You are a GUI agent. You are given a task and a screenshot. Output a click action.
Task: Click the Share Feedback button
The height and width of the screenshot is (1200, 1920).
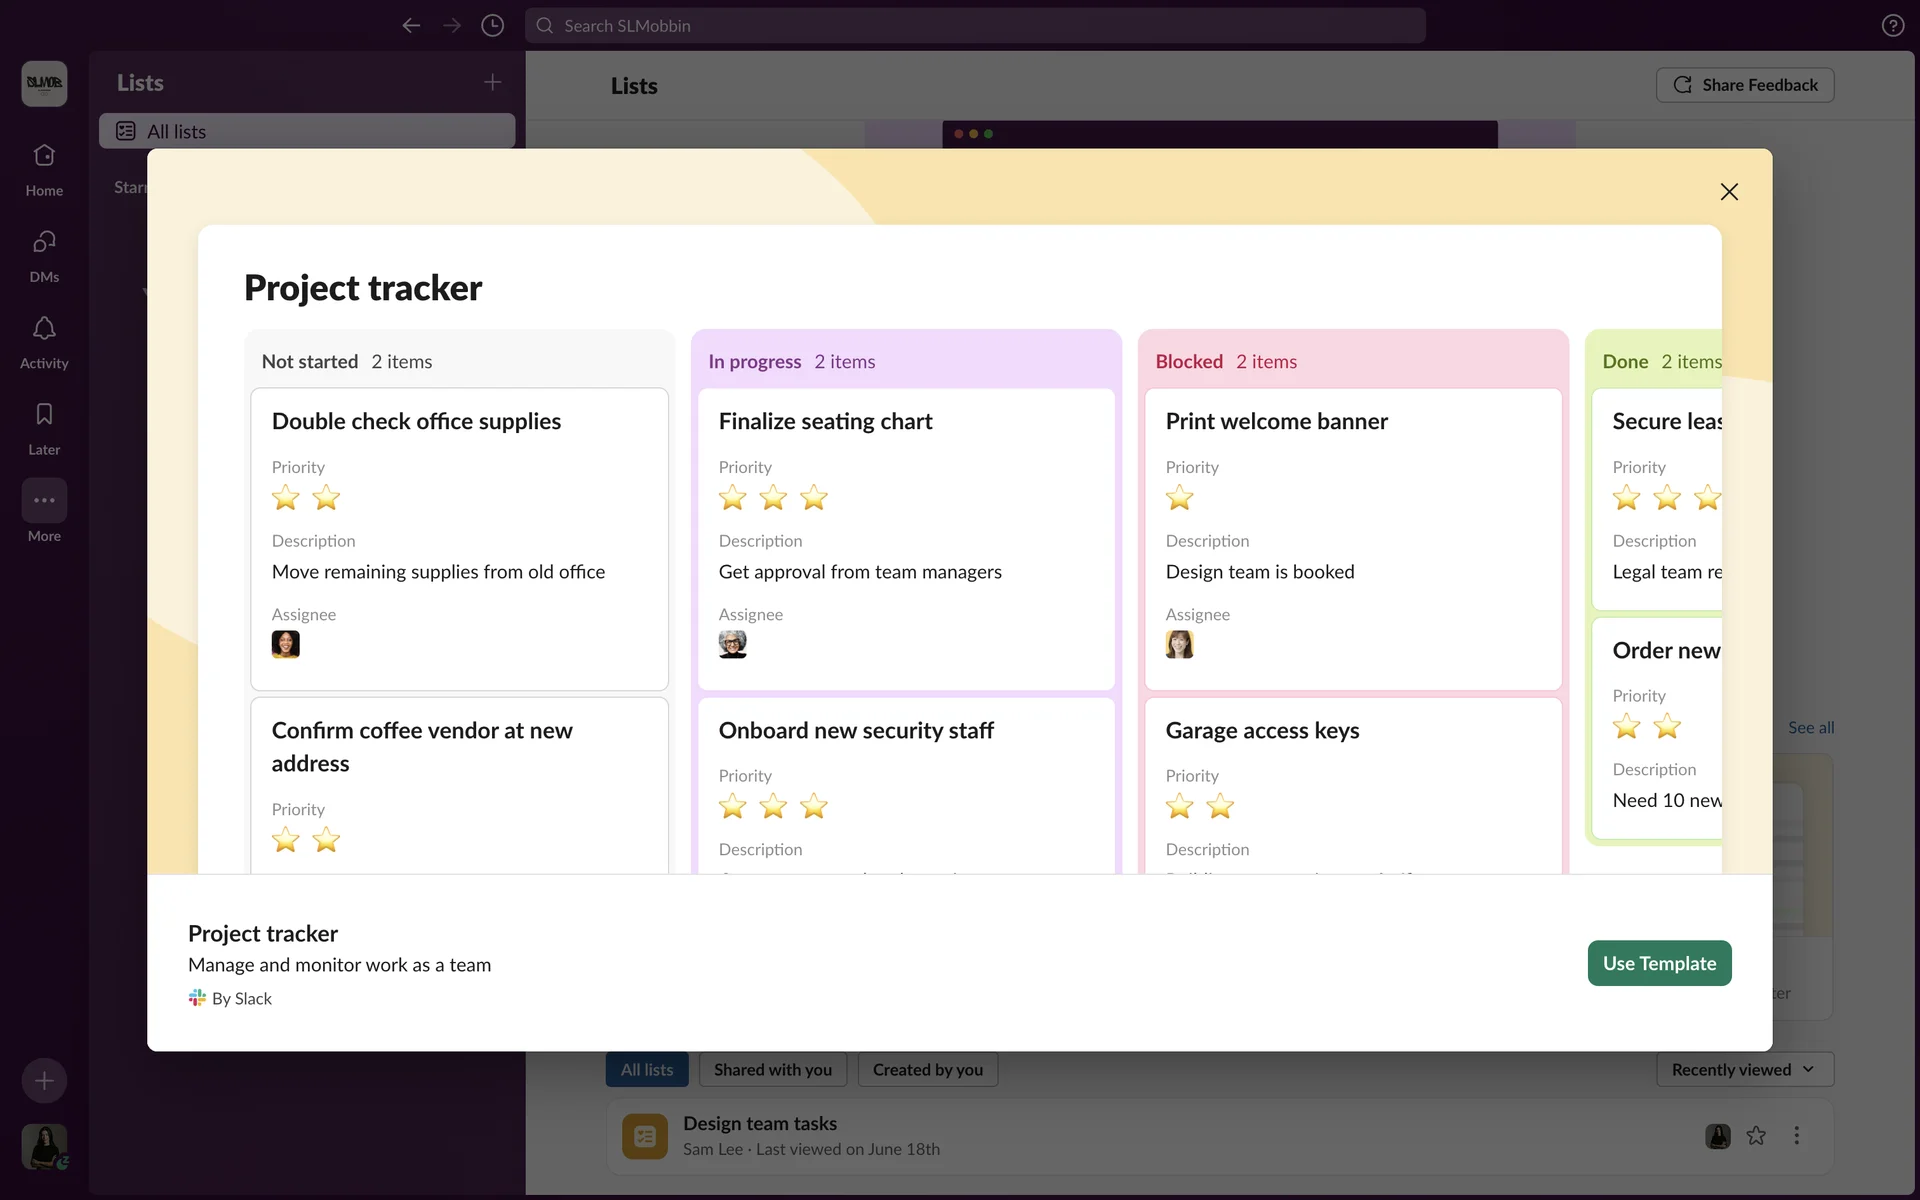[x=1745, y=85]
